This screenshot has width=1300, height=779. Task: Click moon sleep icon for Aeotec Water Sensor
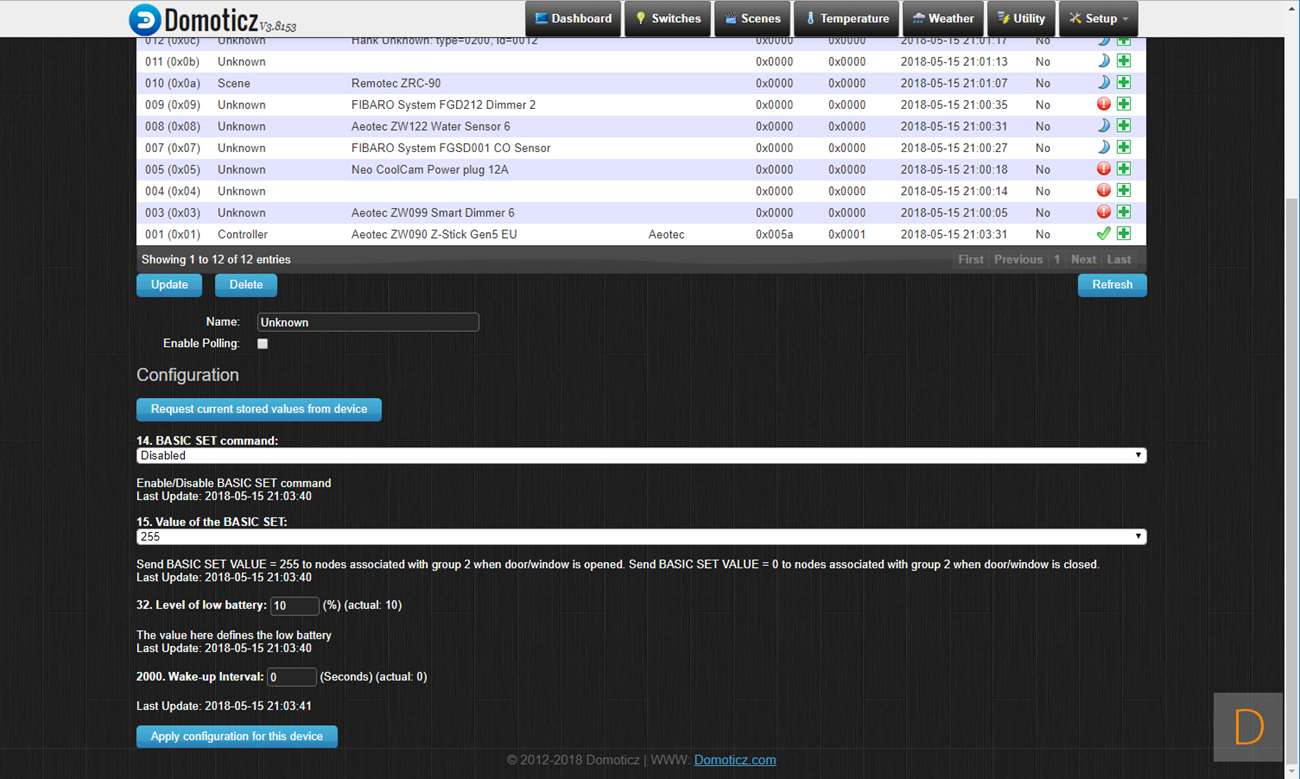(1104, 126)
